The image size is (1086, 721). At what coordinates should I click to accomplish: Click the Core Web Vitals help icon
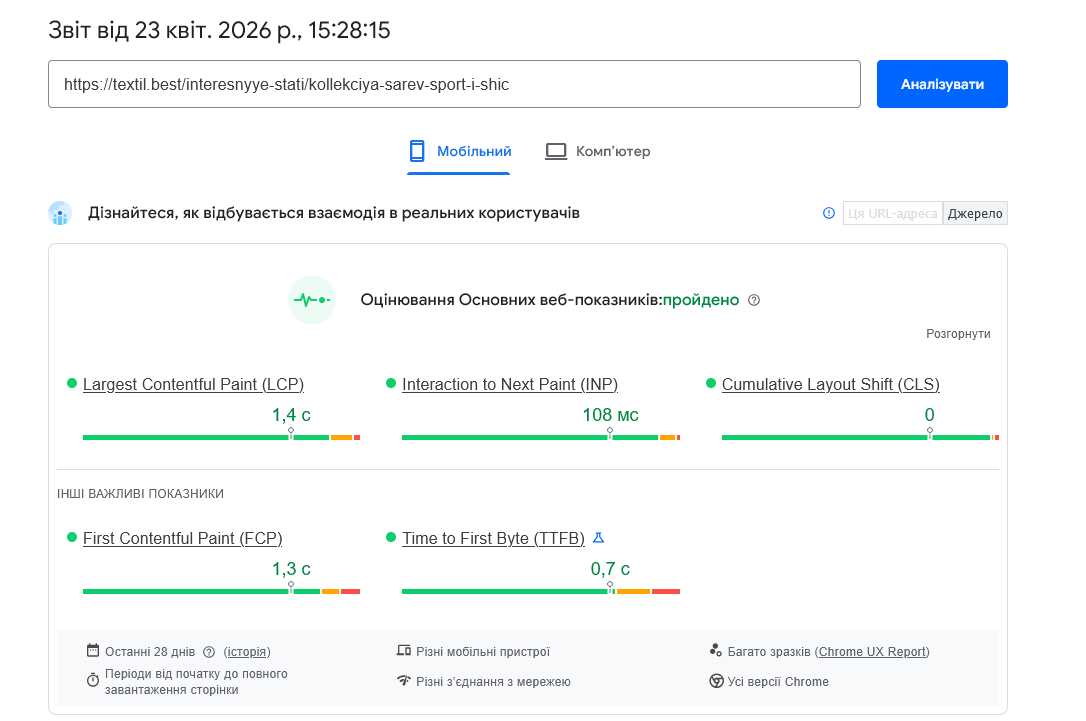tap(754, 300)
